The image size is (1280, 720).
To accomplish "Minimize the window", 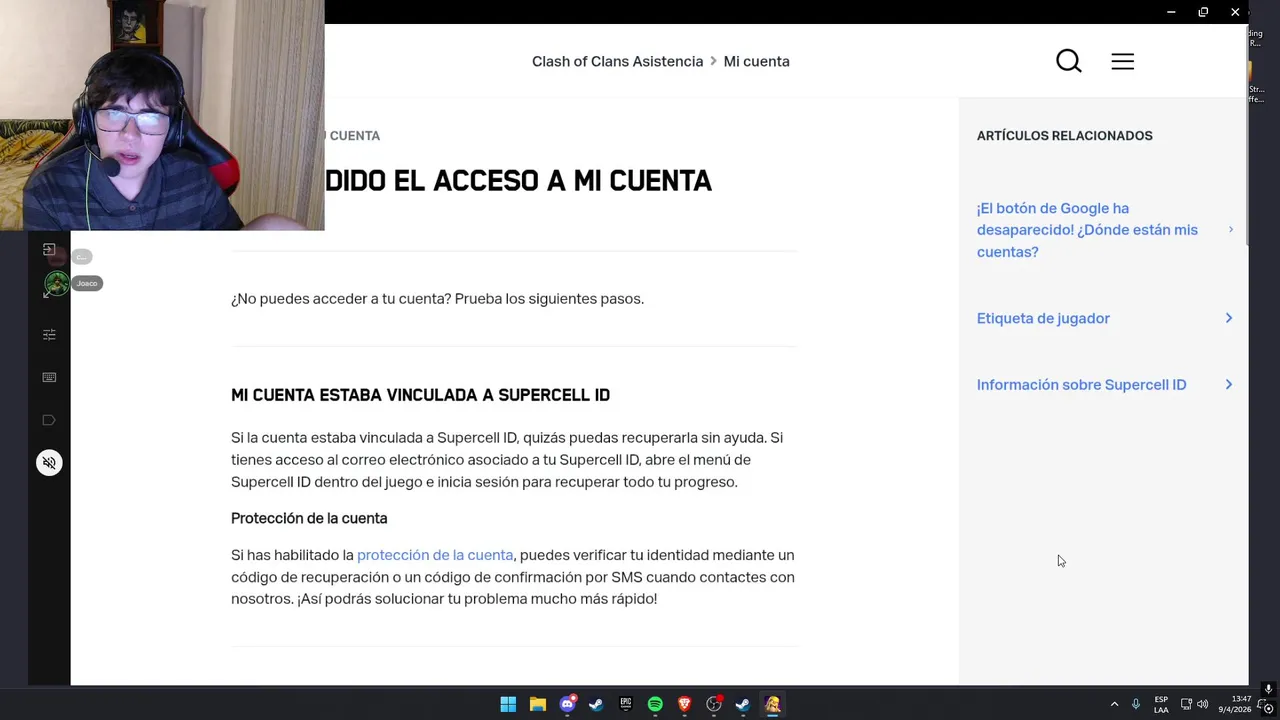I will 1171,12.
